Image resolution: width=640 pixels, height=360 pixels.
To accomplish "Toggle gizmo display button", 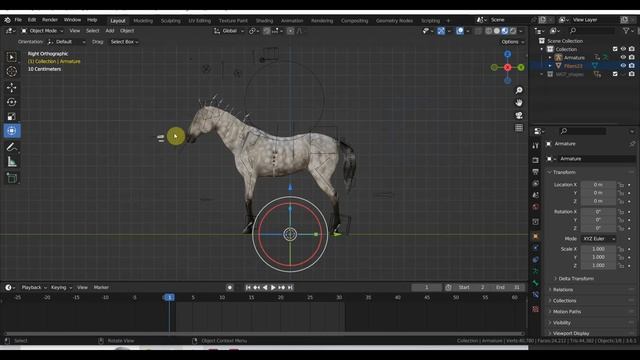I will (441, 31).
